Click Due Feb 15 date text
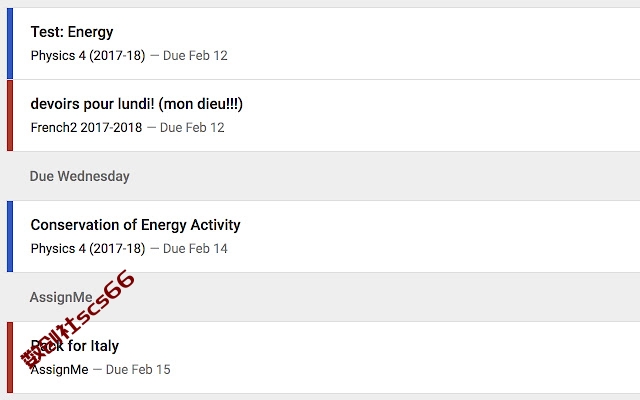Viewport: 640px width, 400px height. (138, 370)
